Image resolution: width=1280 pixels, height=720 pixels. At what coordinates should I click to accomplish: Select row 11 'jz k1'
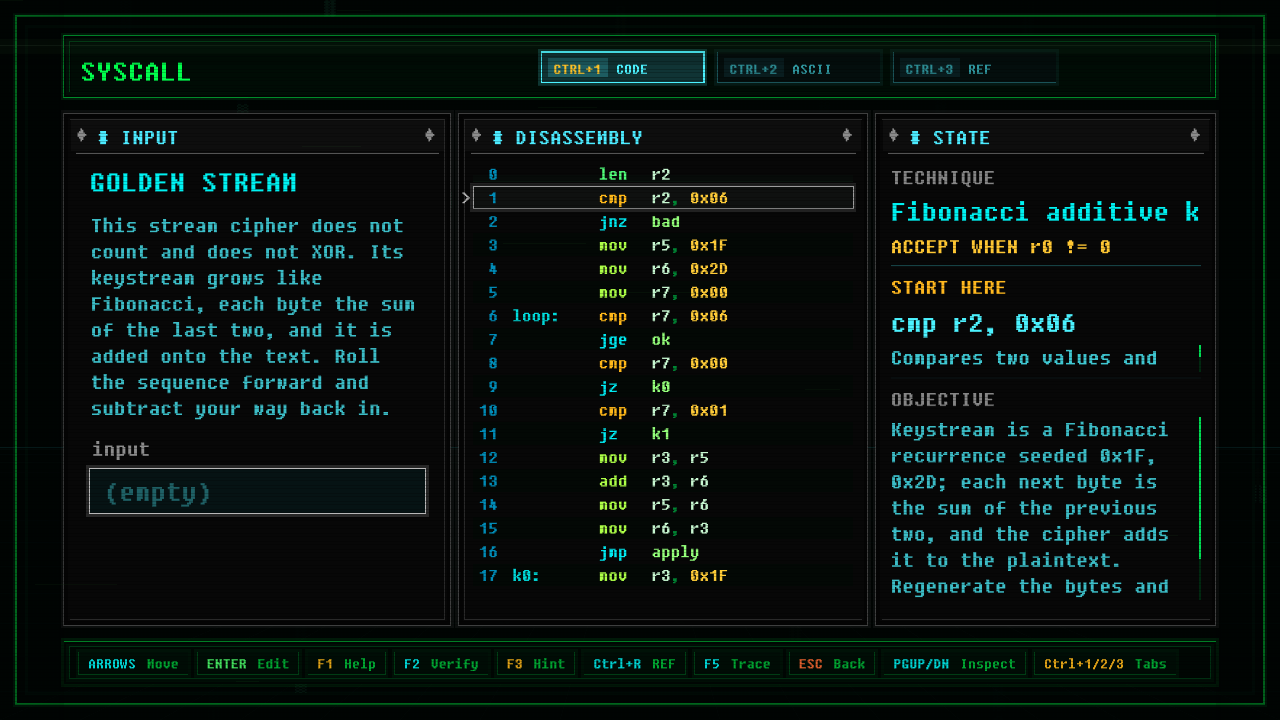point(663,434)
